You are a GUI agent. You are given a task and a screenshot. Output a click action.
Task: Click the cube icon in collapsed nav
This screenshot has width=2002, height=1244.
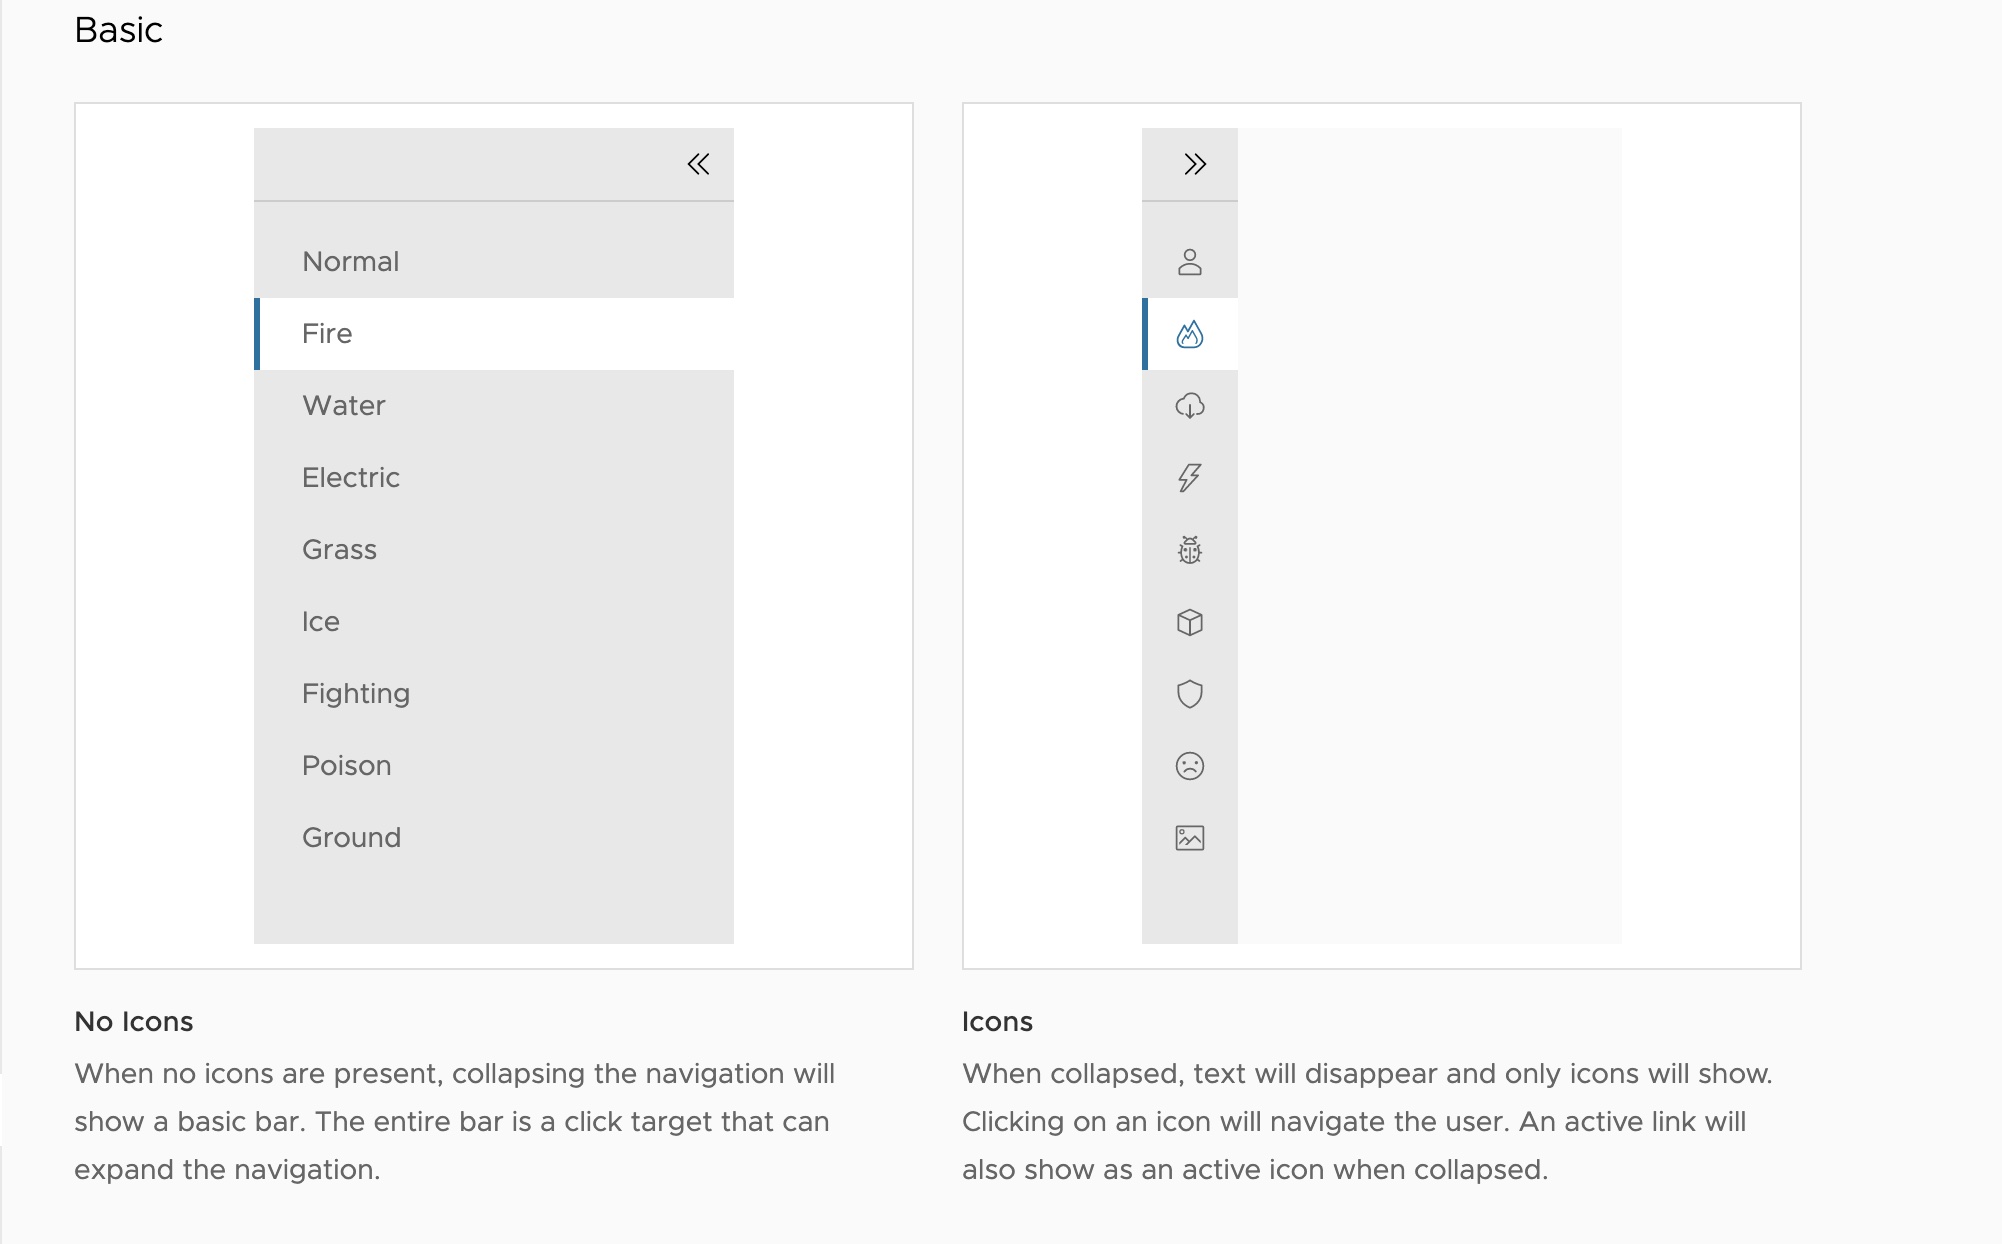click(1189, 622)
